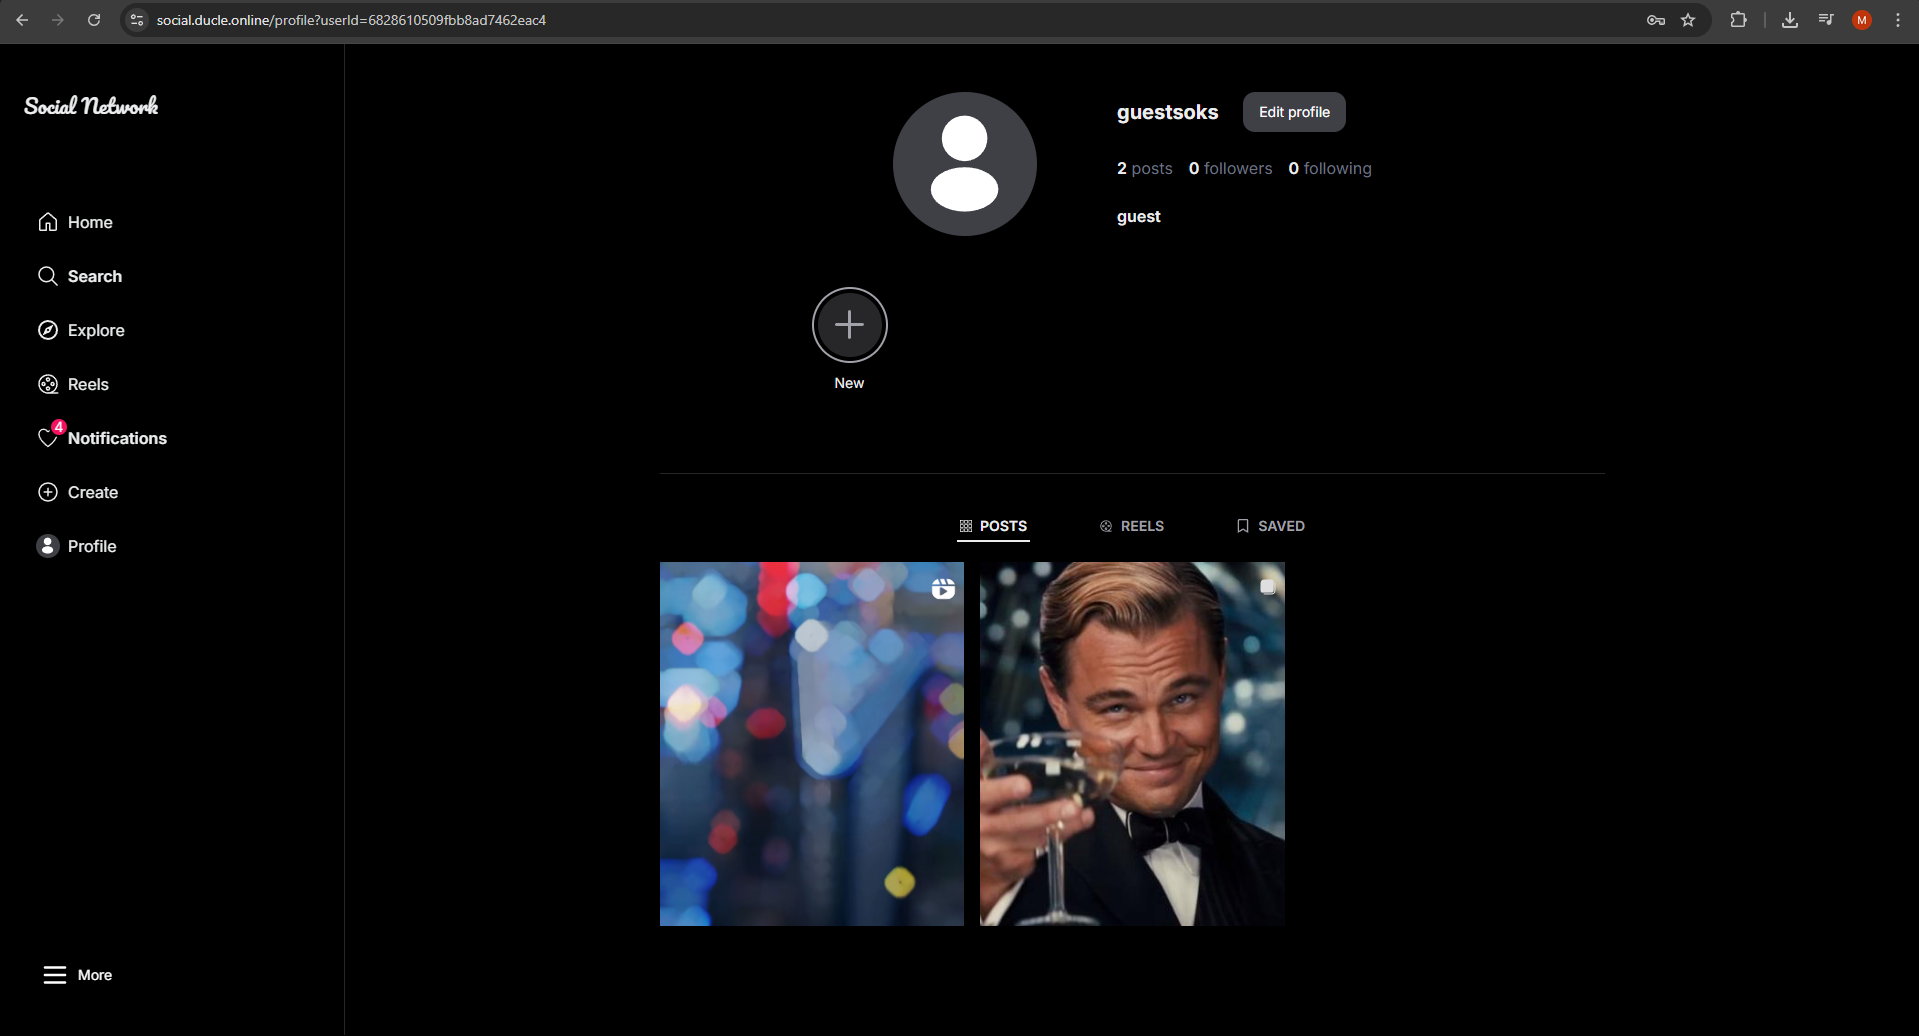
Task: Open site information icon in address bar
Action: (138, 20)
